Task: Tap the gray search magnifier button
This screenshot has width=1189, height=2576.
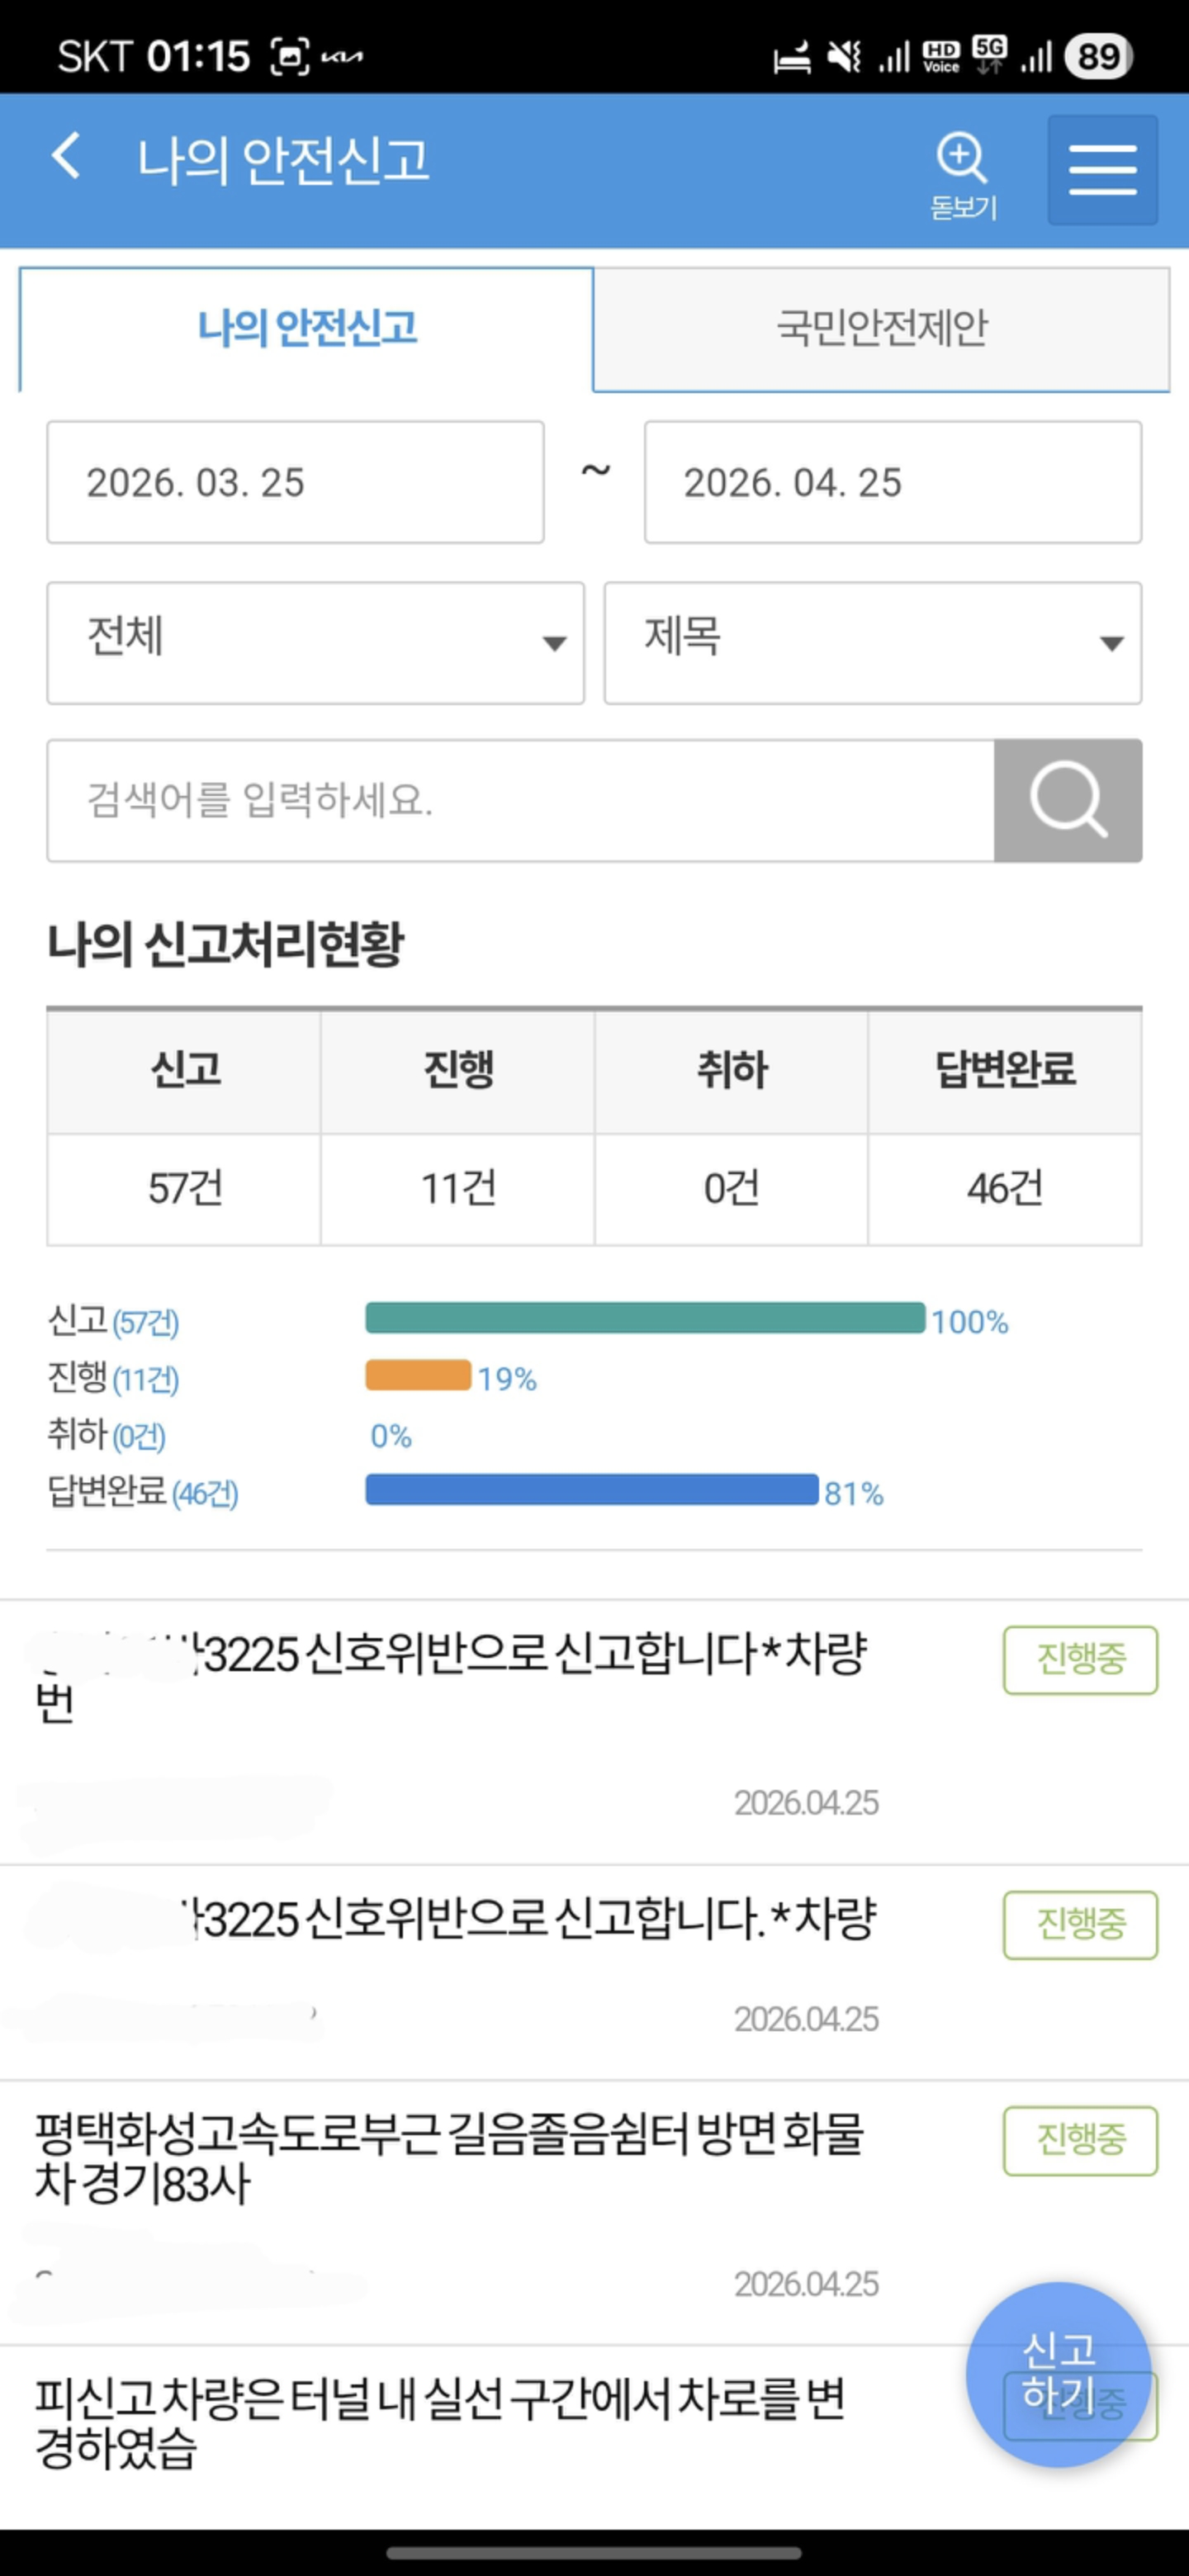Action: pos(1067,800)
